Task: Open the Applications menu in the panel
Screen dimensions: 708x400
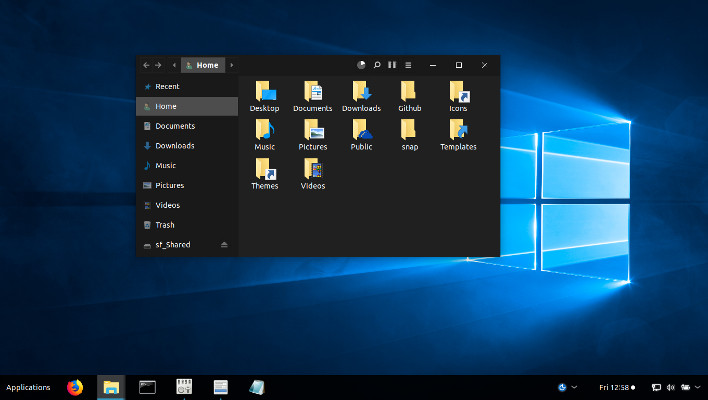Action: pyautogui.click(x=28, y=387)
